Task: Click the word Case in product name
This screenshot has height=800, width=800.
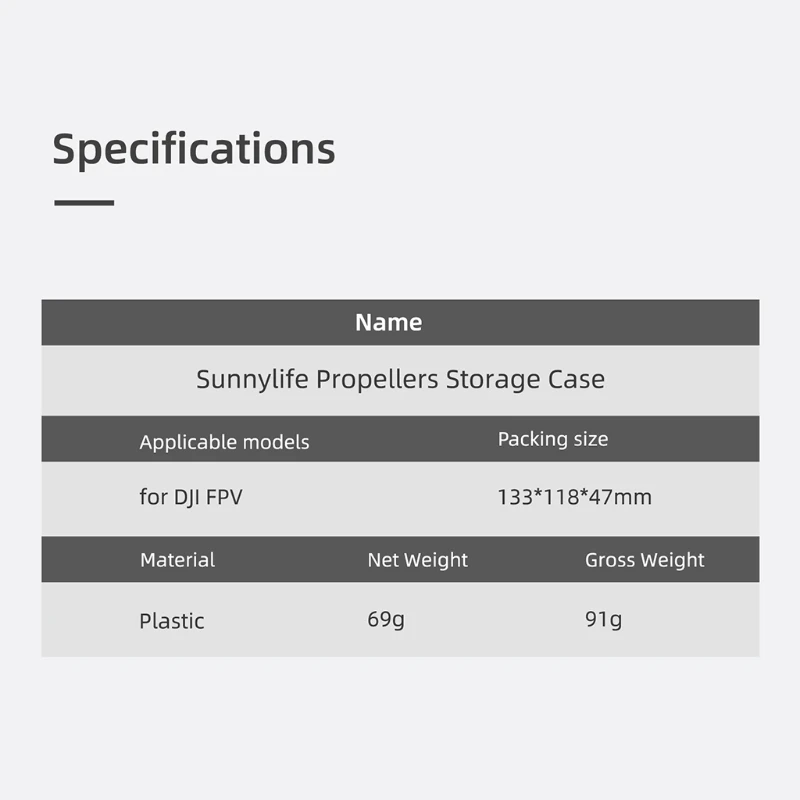Action: 576,380
